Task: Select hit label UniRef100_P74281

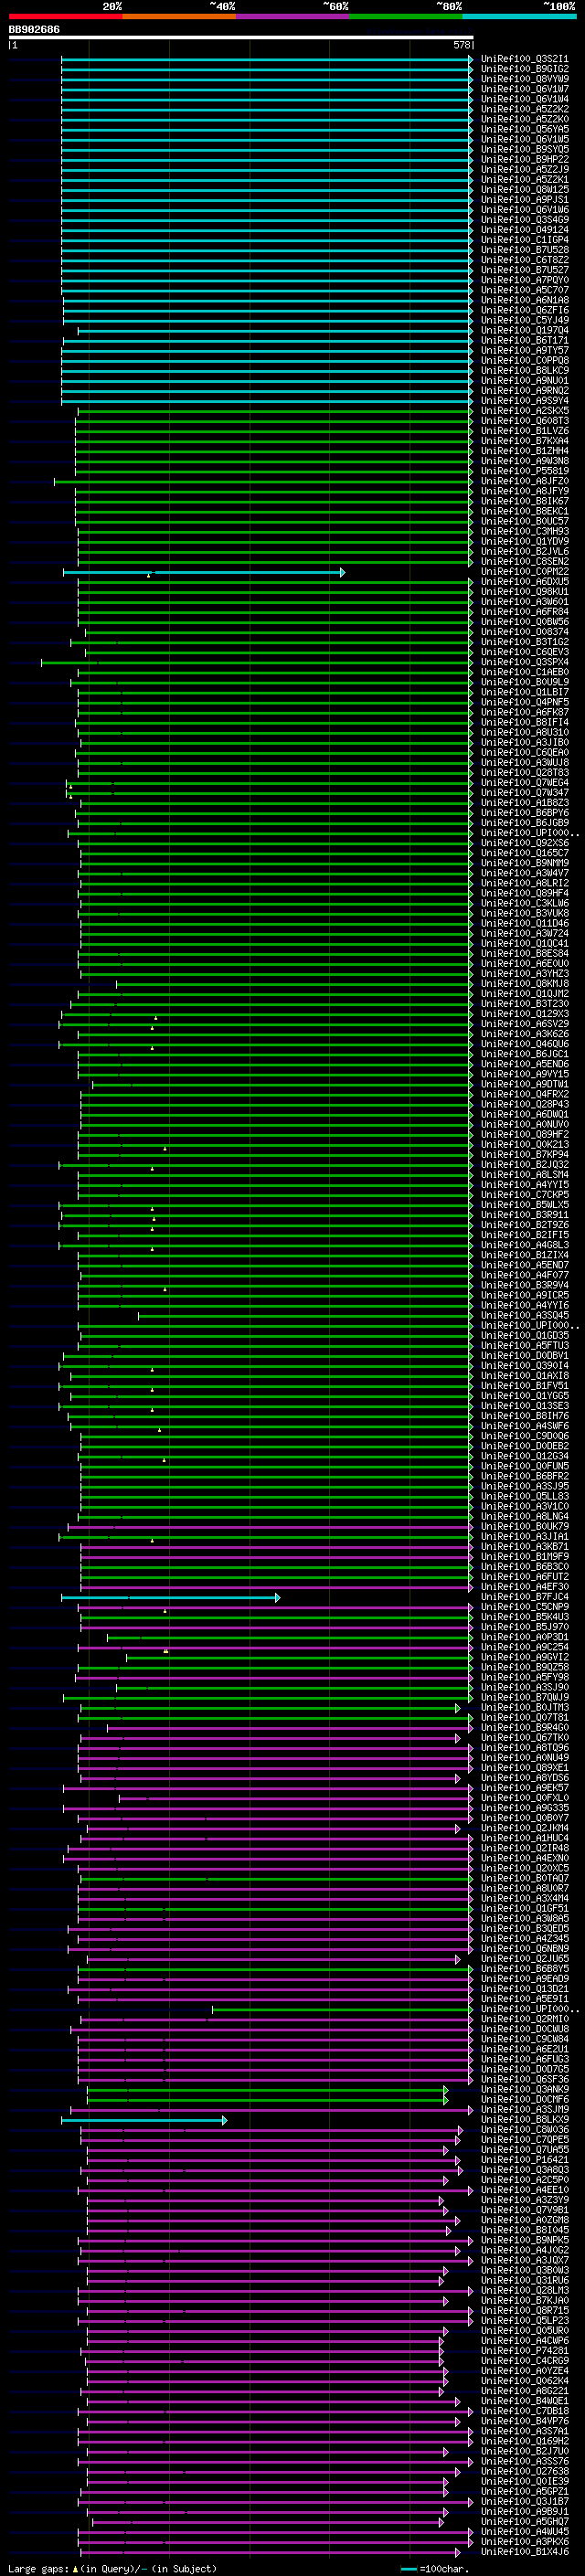Action: 525,2351
